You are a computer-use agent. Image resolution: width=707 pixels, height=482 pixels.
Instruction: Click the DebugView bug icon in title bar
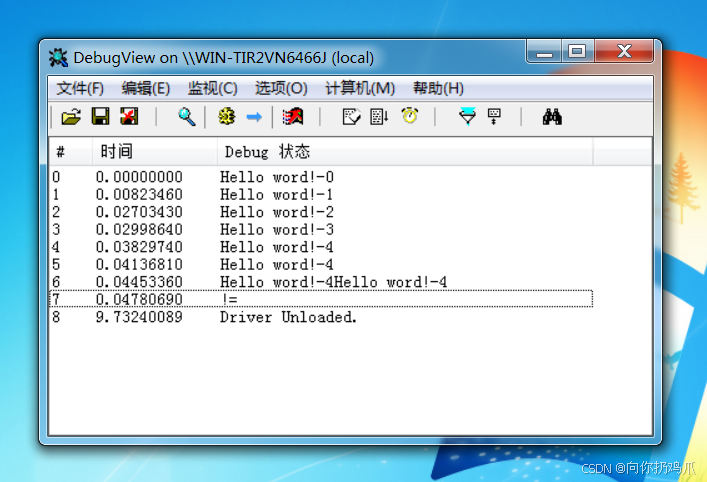coord(58,58)
